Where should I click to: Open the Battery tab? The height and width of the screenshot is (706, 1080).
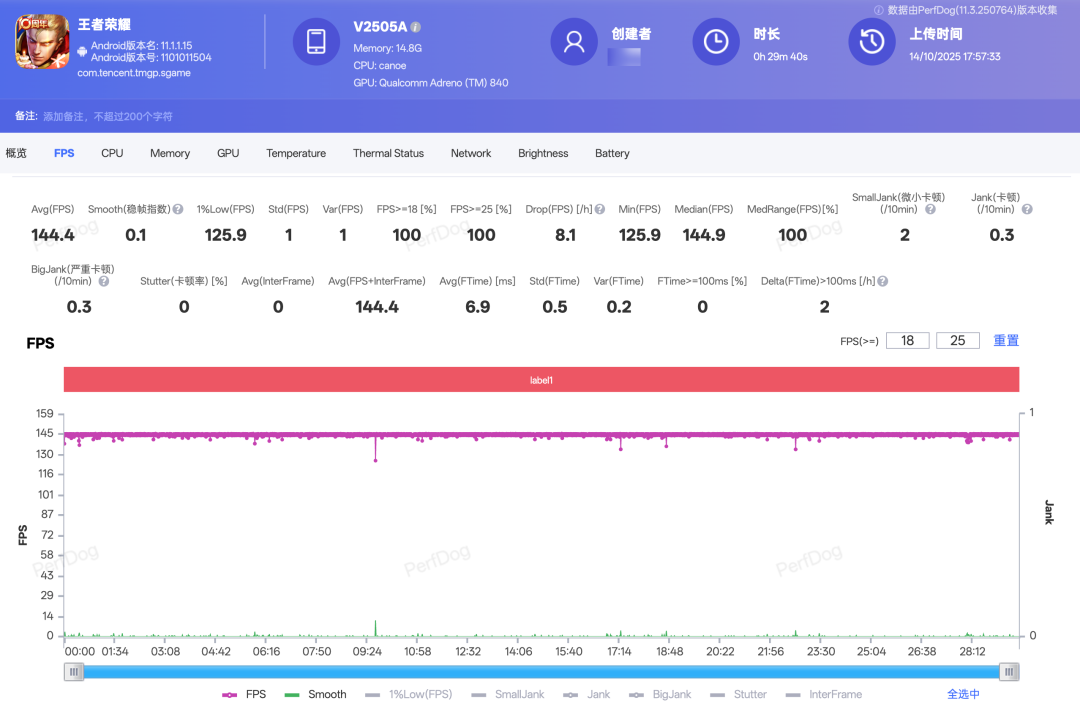(x=612, y=154)
